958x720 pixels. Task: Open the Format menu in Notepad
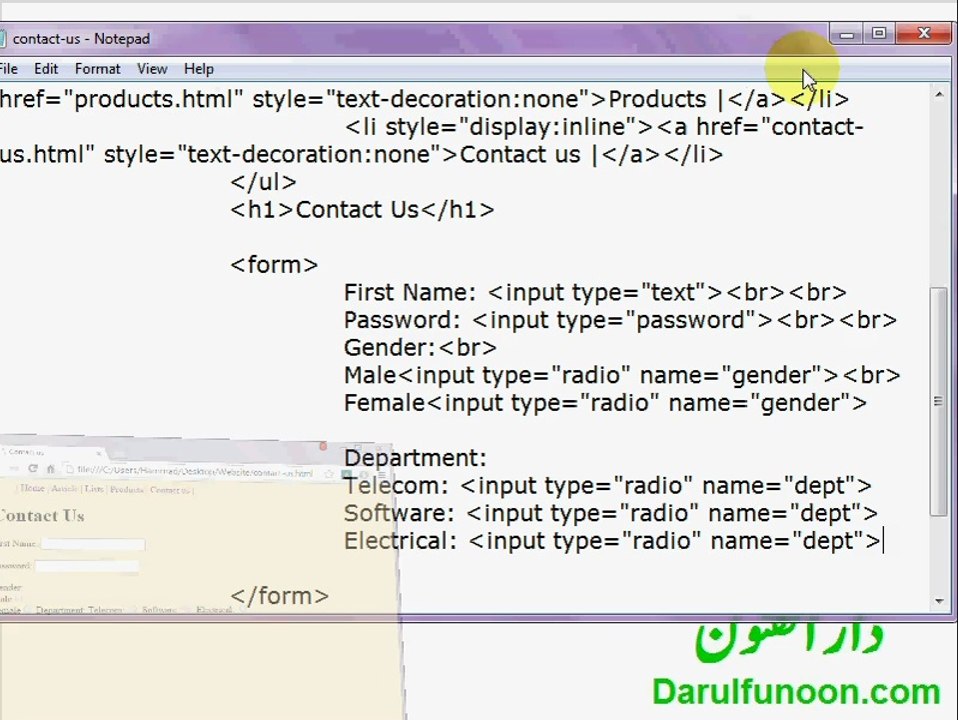point(97,69)
